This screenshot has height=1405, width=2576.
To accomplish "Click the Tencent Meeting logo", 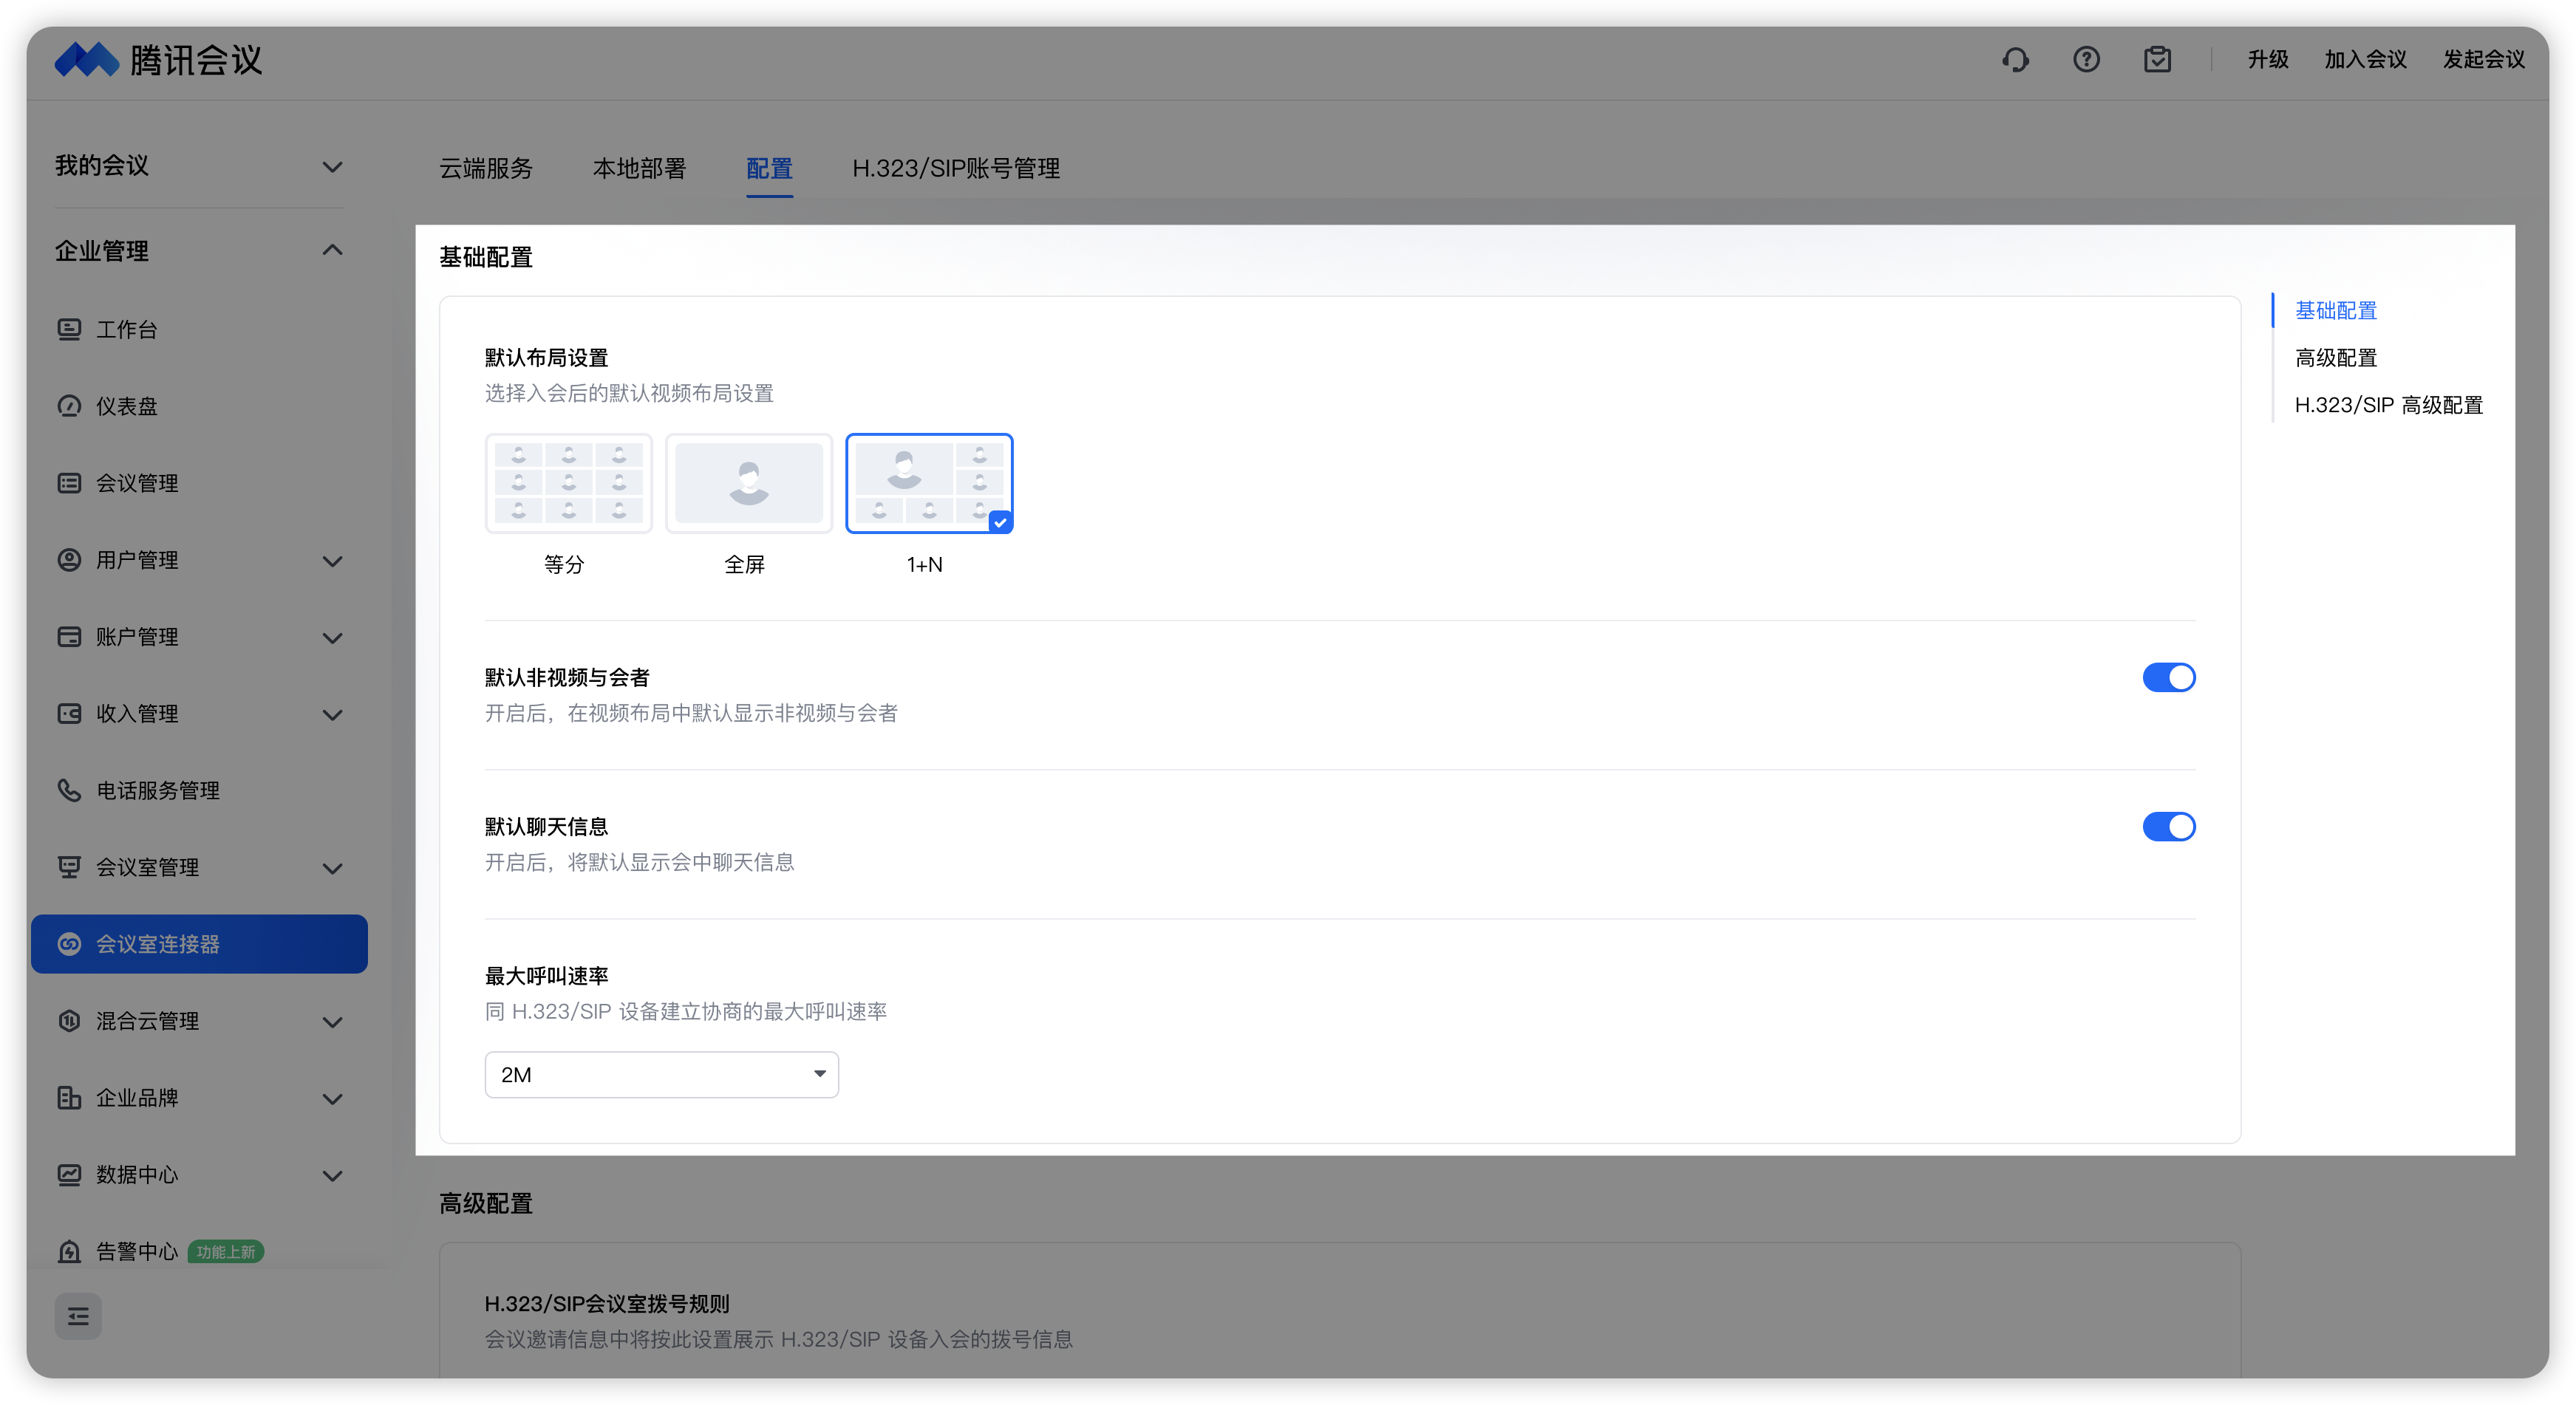I will tap(158, 60).
